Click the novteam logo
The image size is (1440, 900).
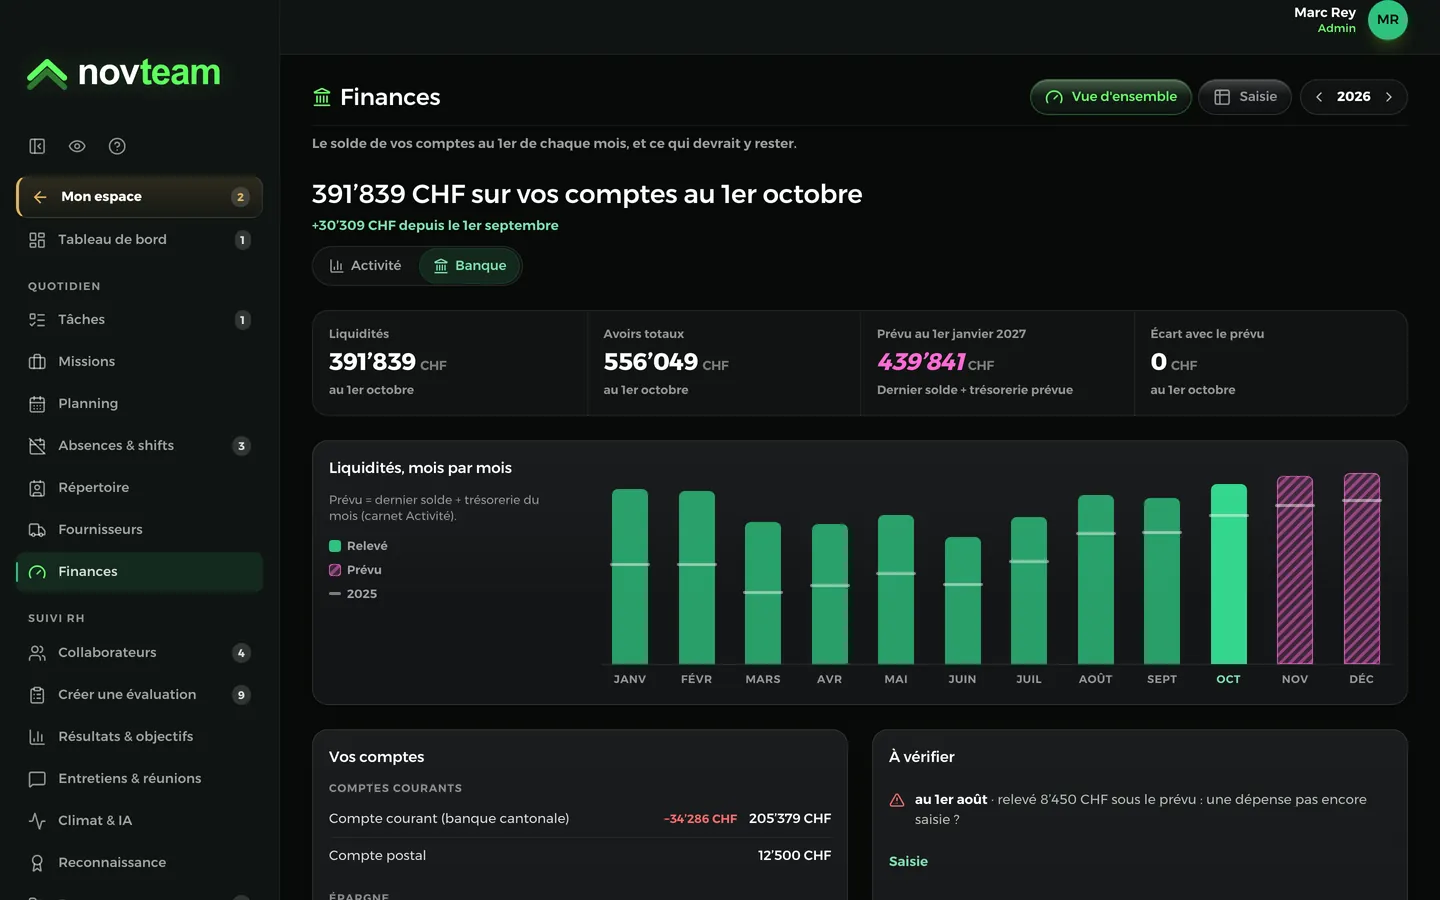pos(123,73)
